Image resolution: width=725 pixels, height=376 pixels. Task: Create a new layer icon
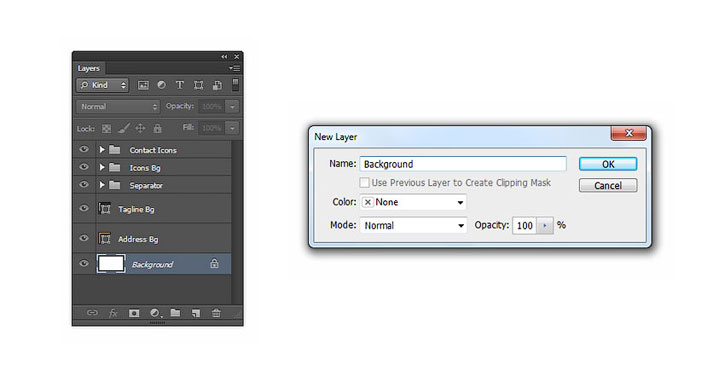[196, 313]
